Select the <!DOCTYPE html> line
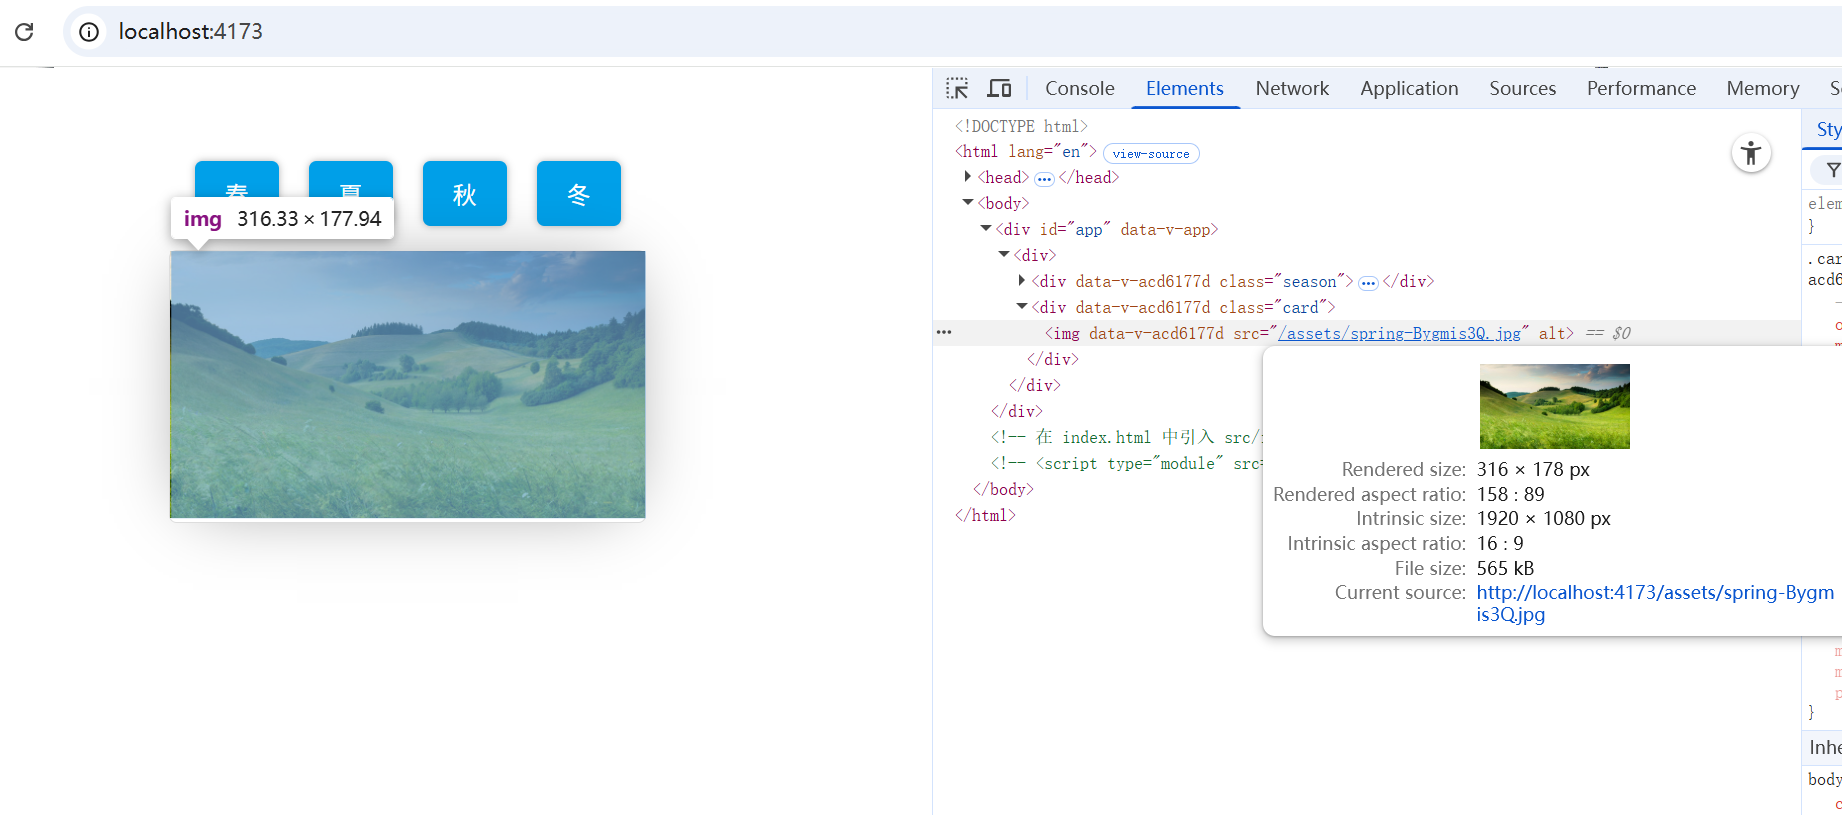Viewport: 1842px width, 815px height. point(1021,126)
